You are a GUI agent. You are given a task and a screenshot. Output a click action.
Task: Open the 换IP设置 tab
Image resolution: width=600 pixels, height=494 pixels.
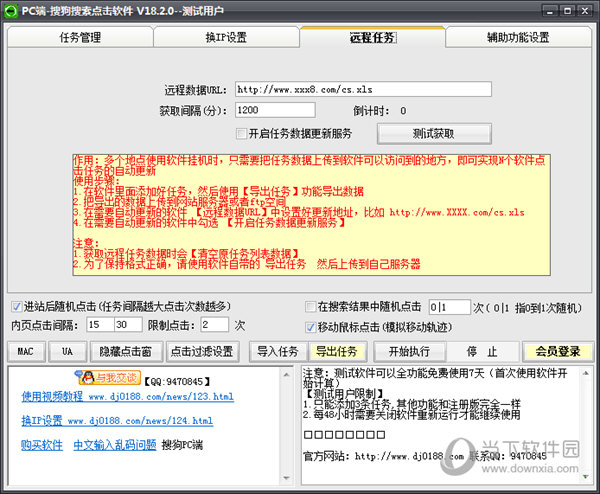point(226,38)
